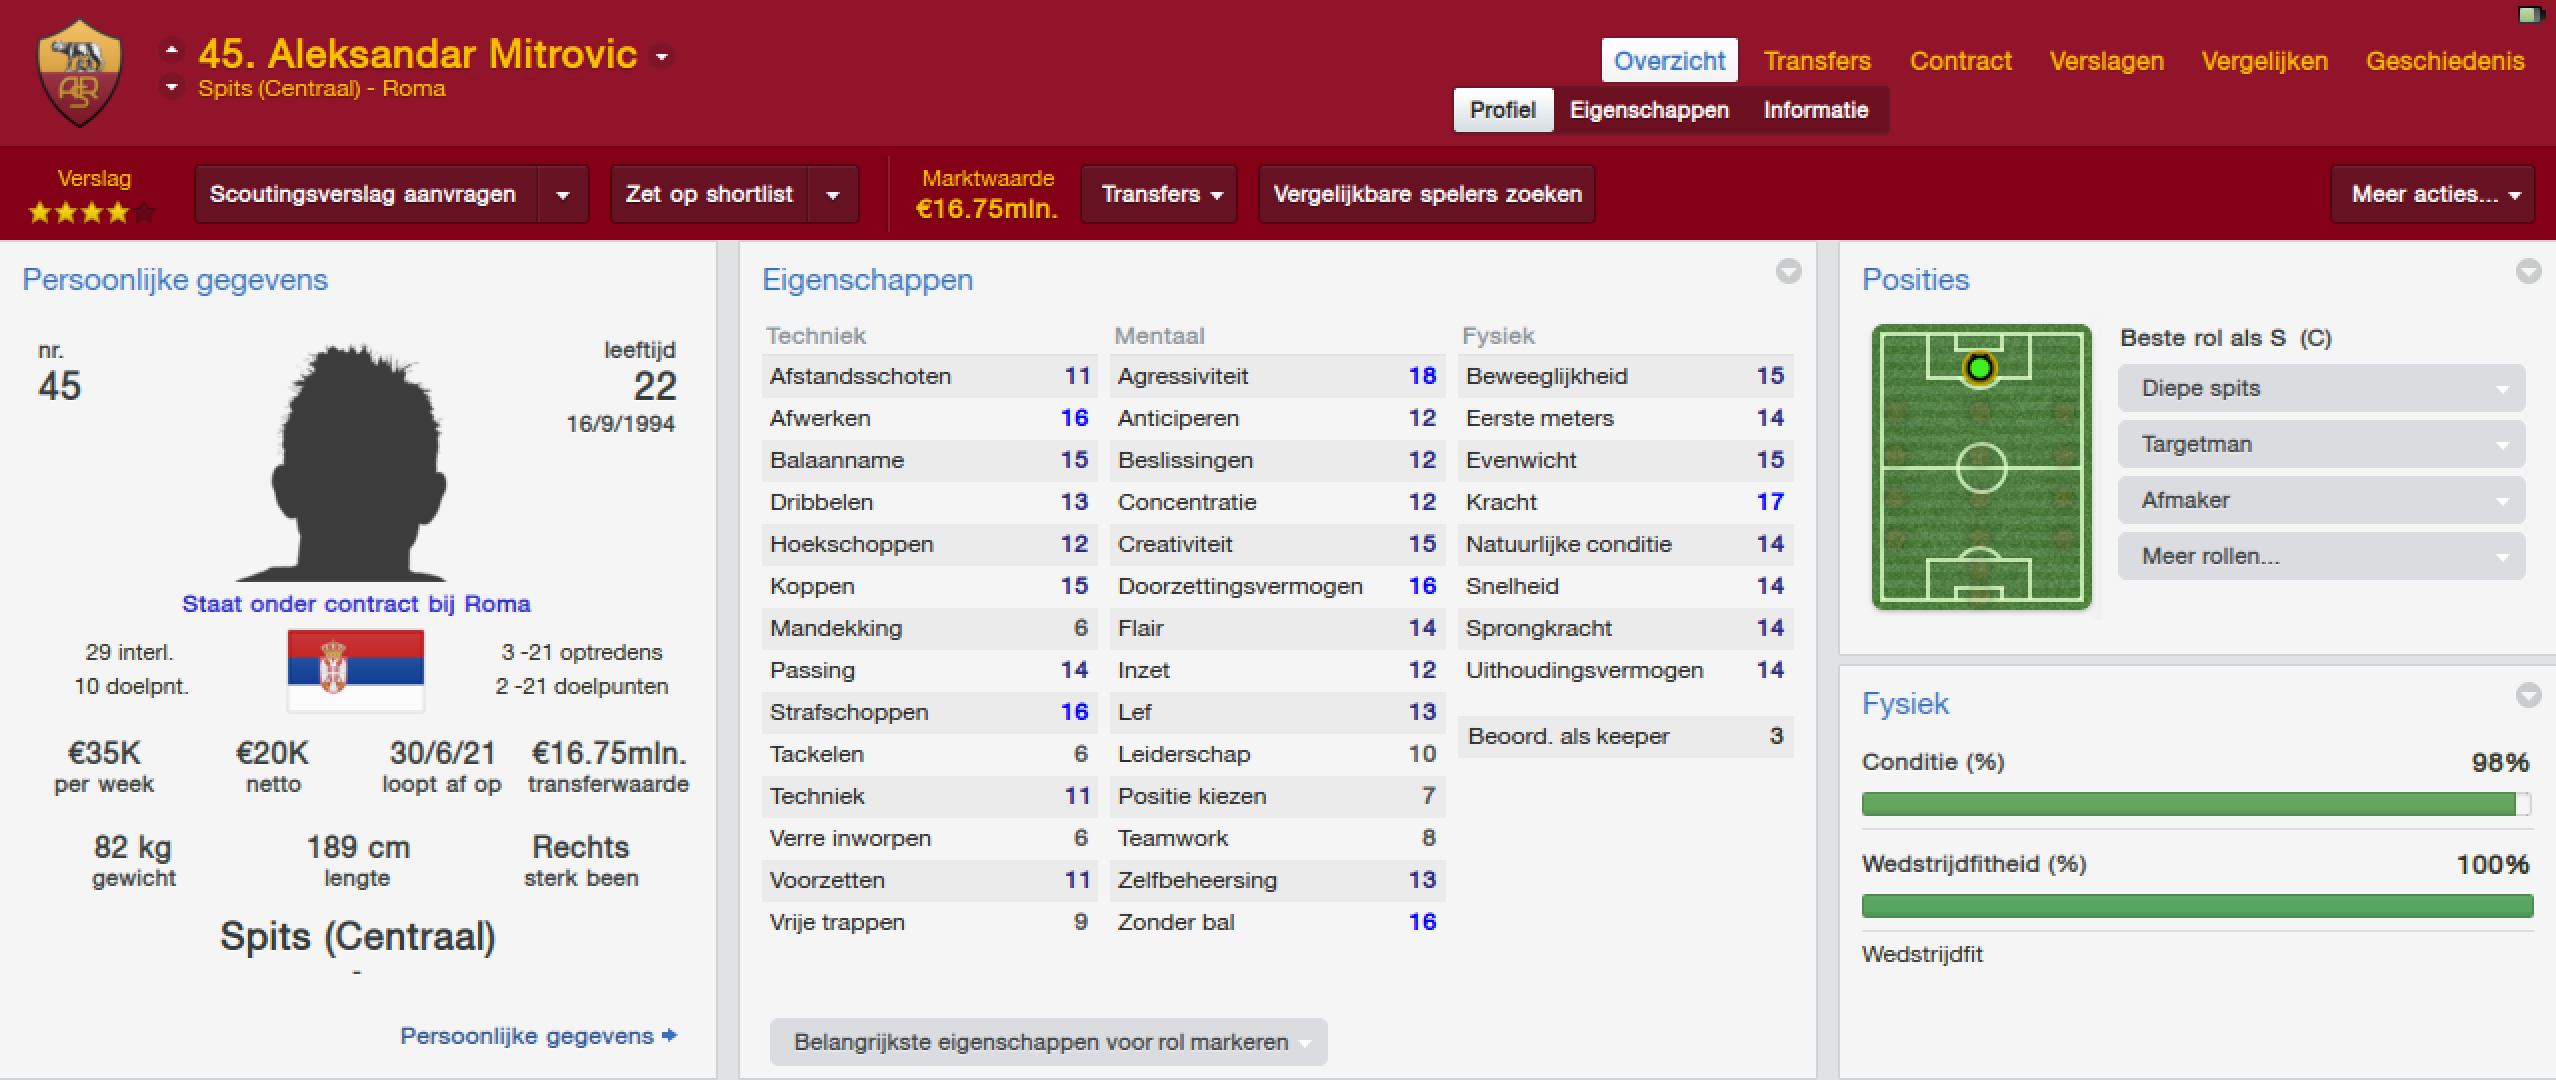Open the Zet op shortlist dropdown arrow
Screen dimensions: 2556x1080
[833, 195]
